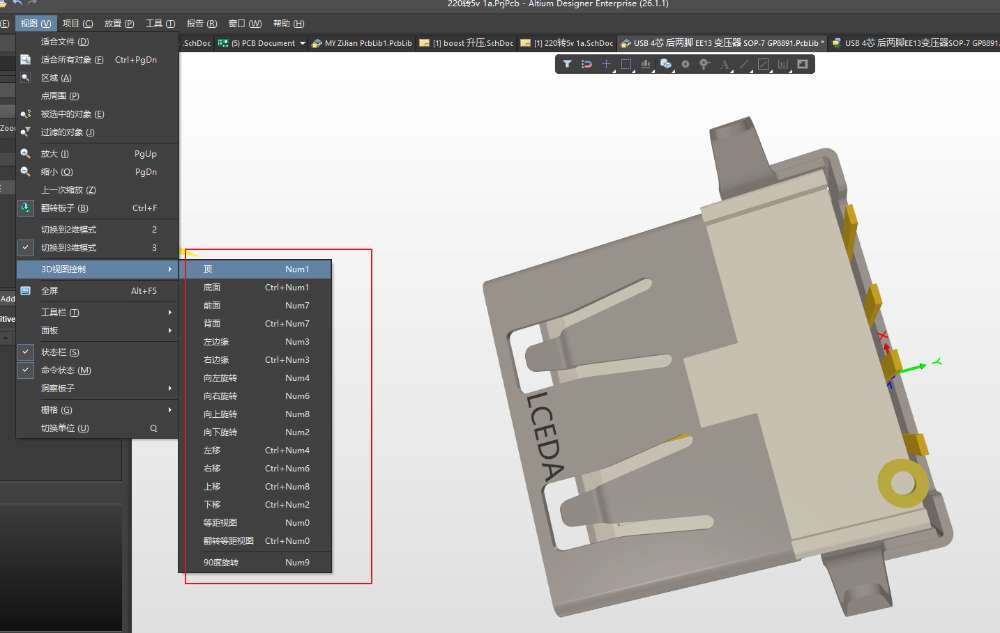Click the fit all objects 适合所有对象 icon

coord(26,59)
